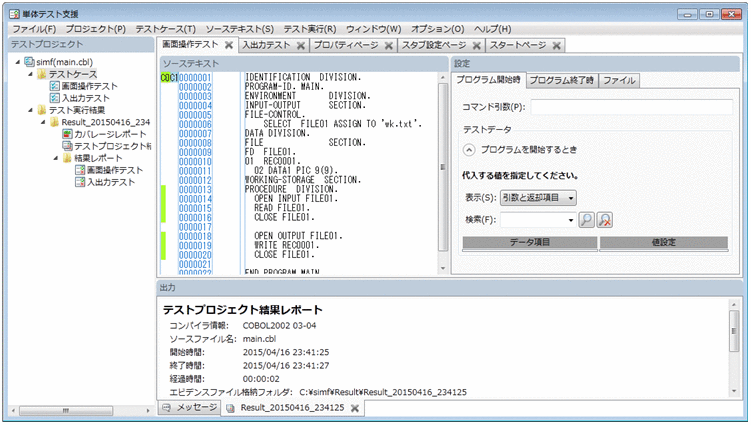The height and width of the screenshot is (425, 751).
Task: Click the clear search icon with red X
Action: click(605, 220)
